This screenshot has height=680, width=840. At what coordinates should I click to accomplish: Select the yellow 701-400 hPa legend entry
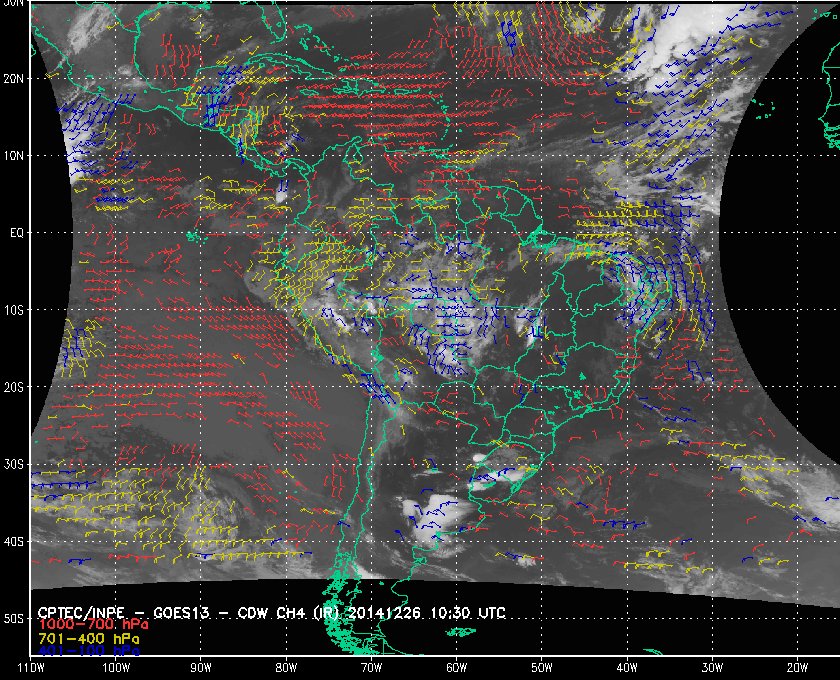[x=89, y=639]
